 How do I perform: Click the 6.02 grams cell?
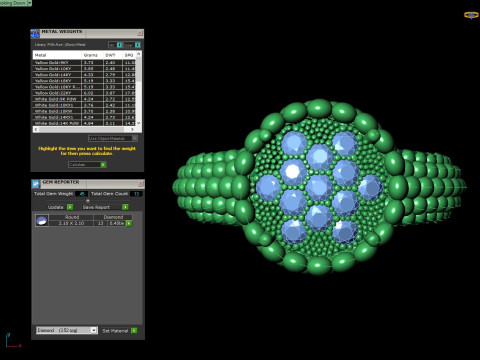[x=92, y=93]
